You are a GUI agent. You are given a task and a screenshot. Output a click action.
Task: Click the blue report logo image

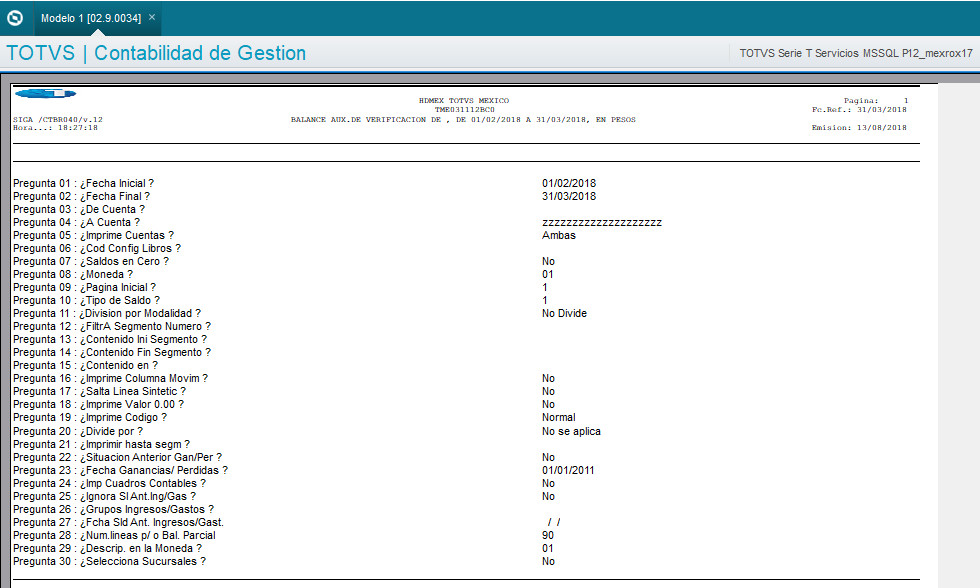(45, 94)
